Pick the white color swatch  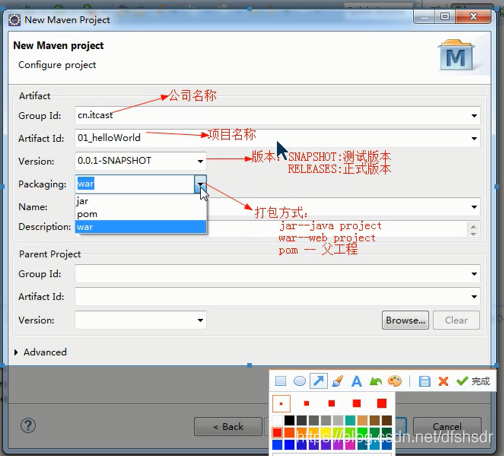pyautogui.click(x=277, y=420)
